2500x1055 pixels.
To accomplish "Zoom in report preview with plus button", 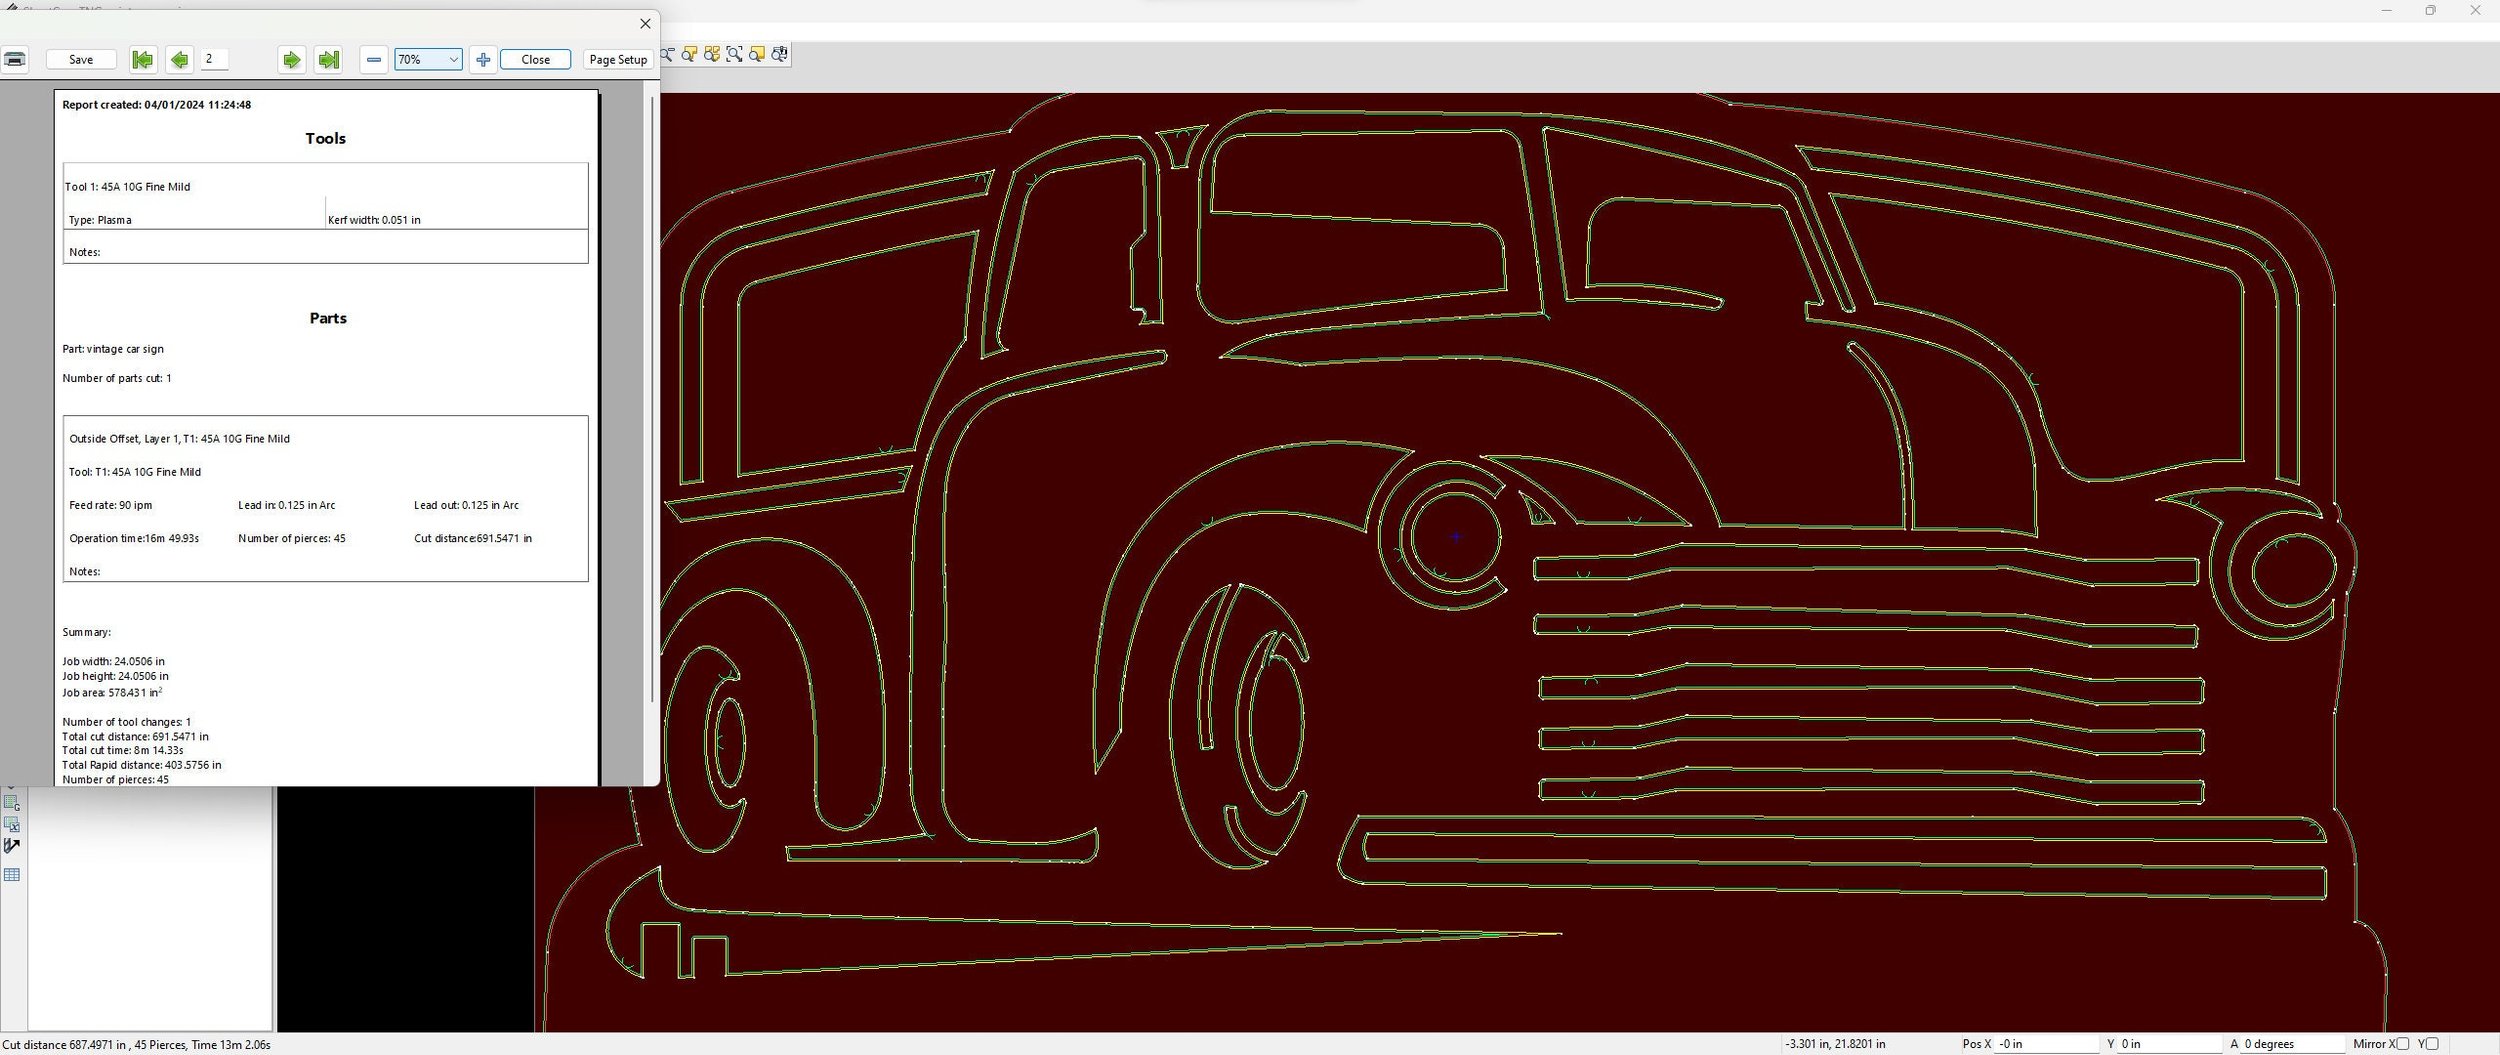I will [x=483, y=60].
